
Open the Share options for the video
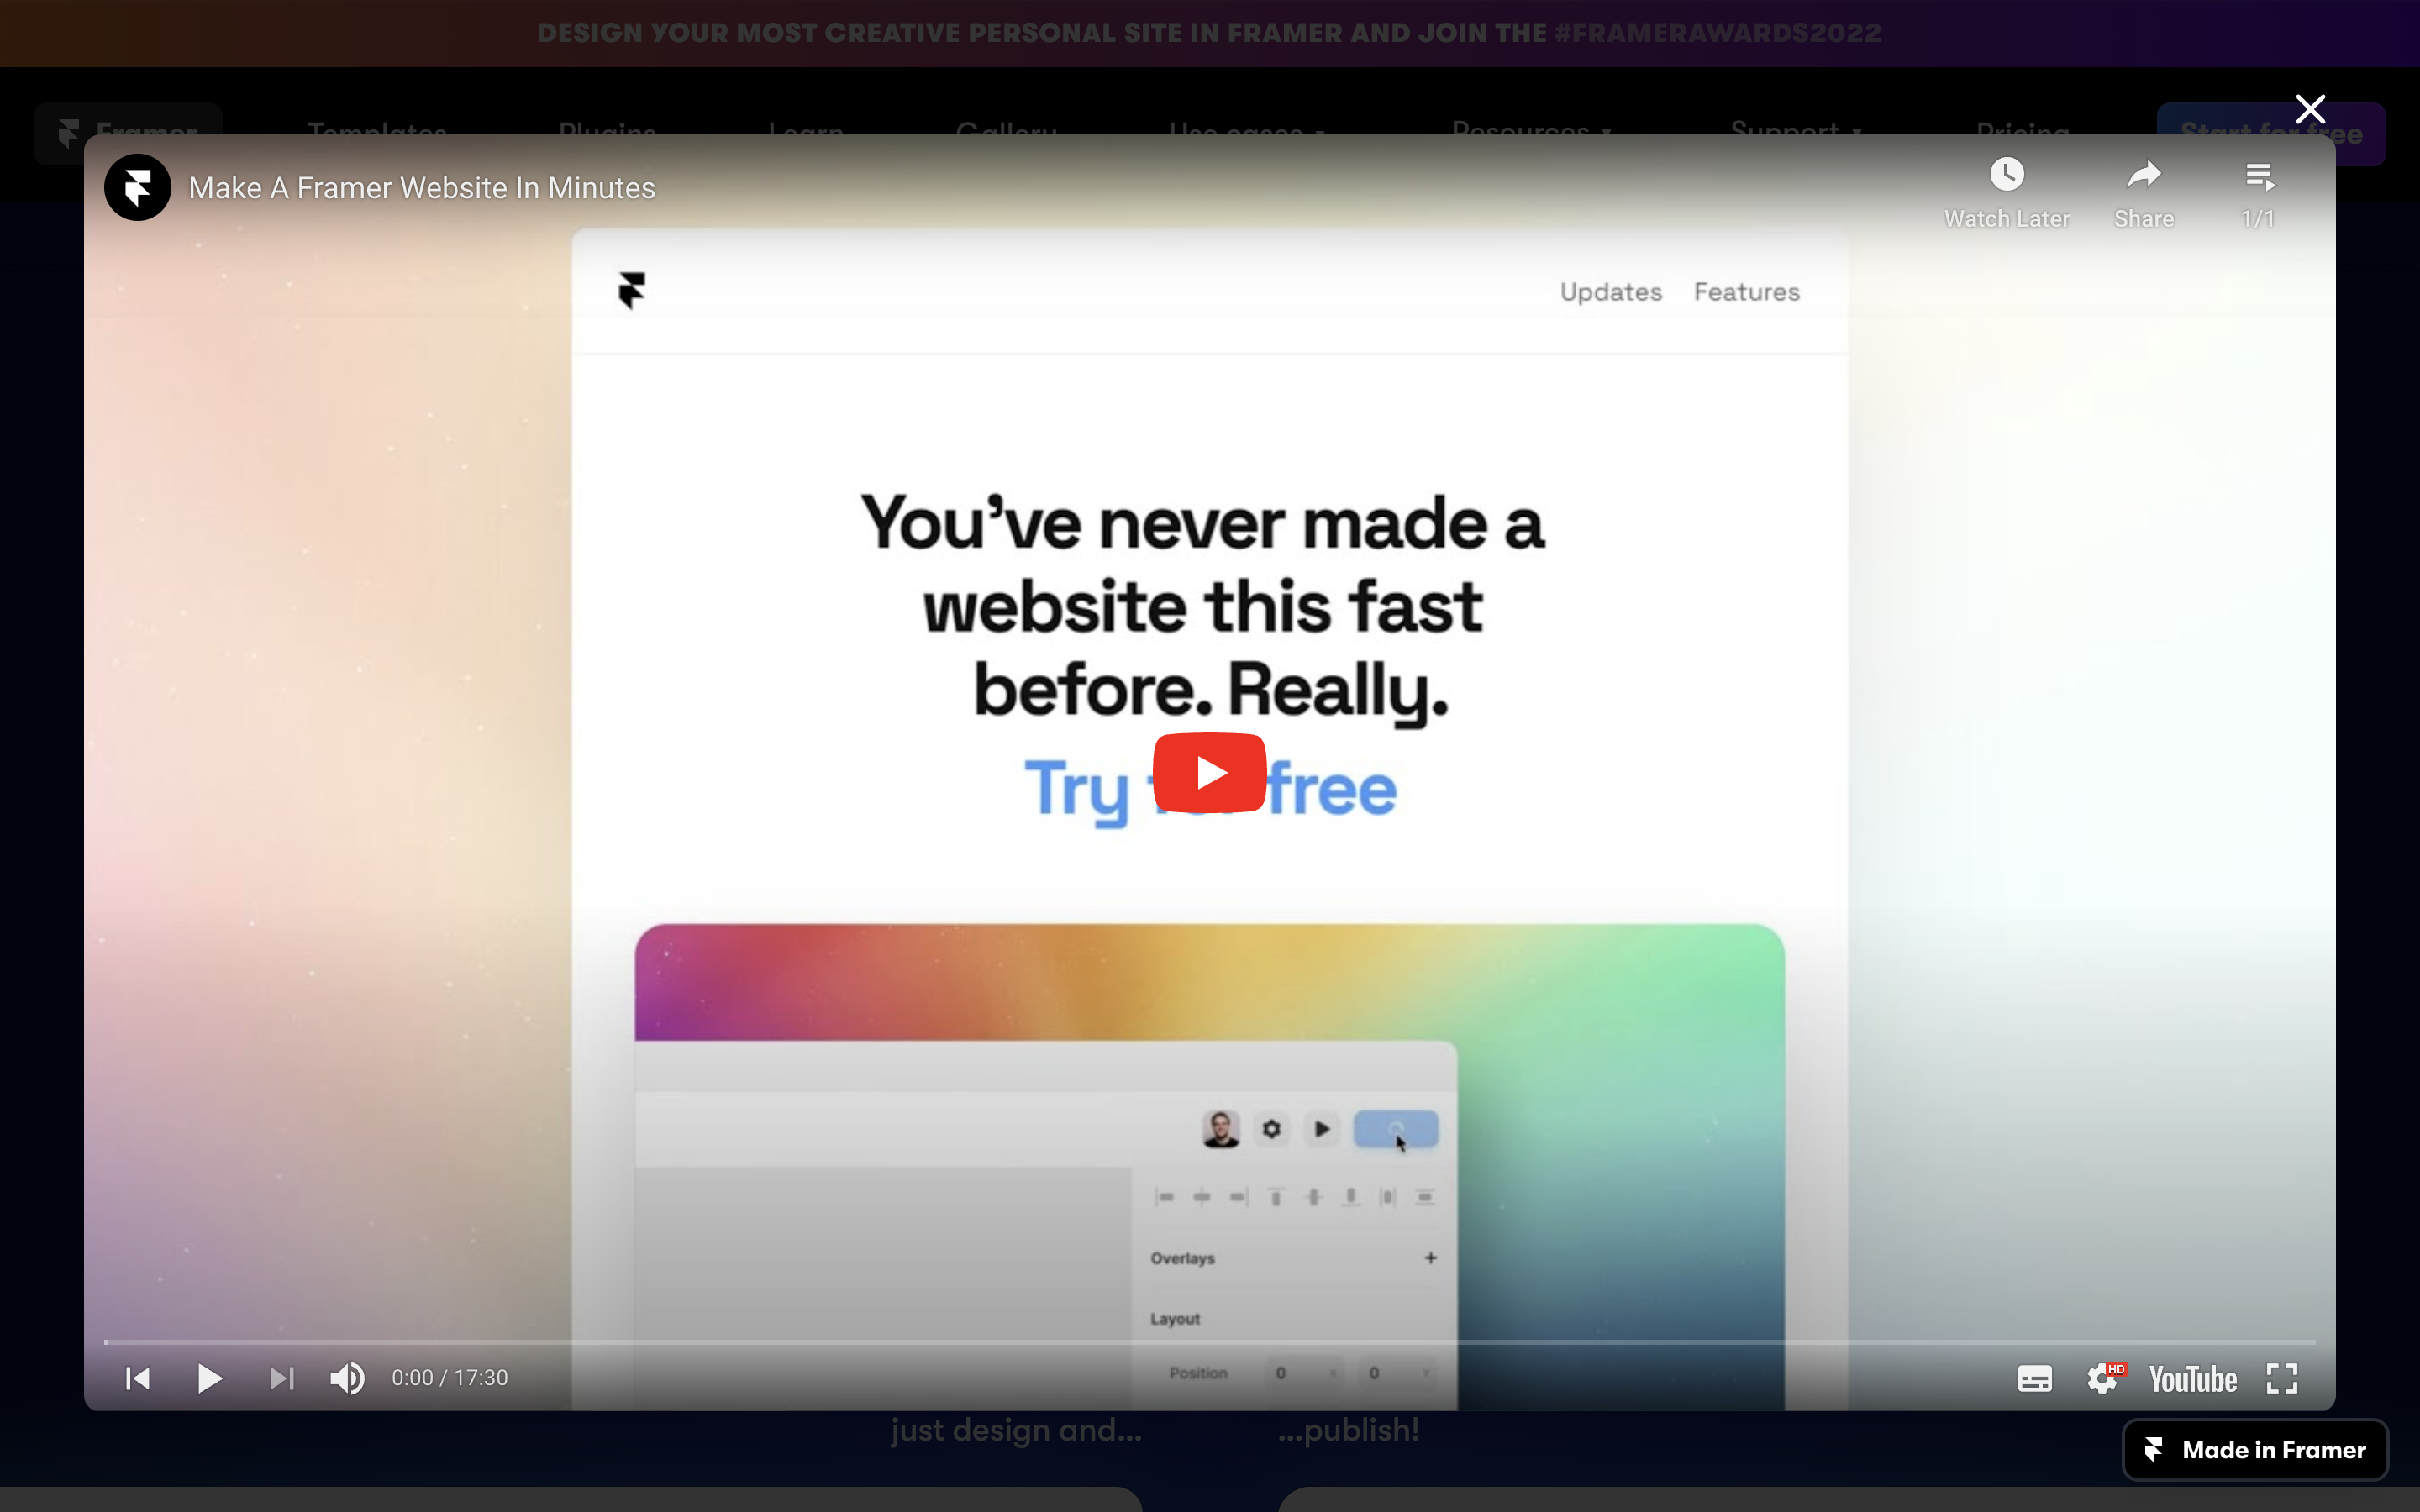pos(2144,194)
